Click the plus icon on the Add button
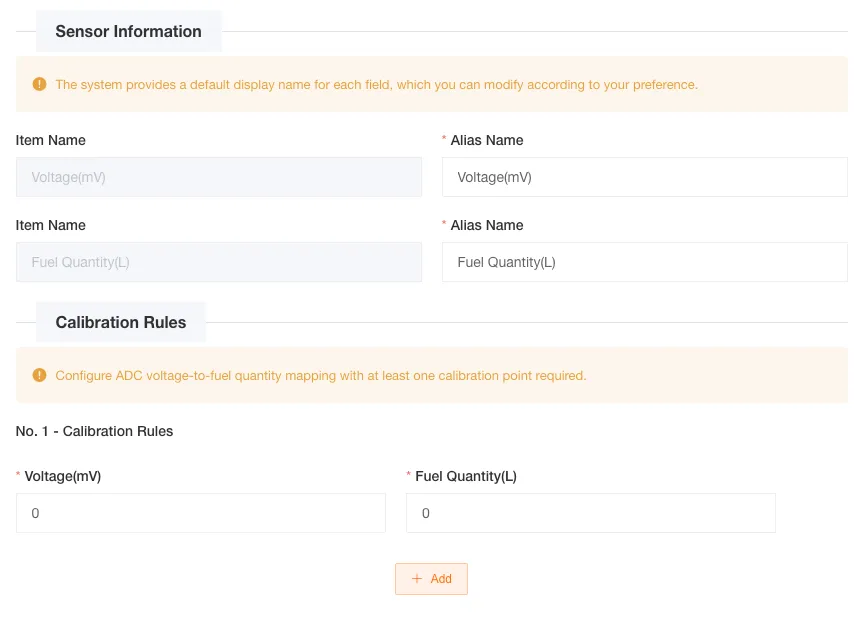This screenshot has width=855, height=622. pos(417,579)
